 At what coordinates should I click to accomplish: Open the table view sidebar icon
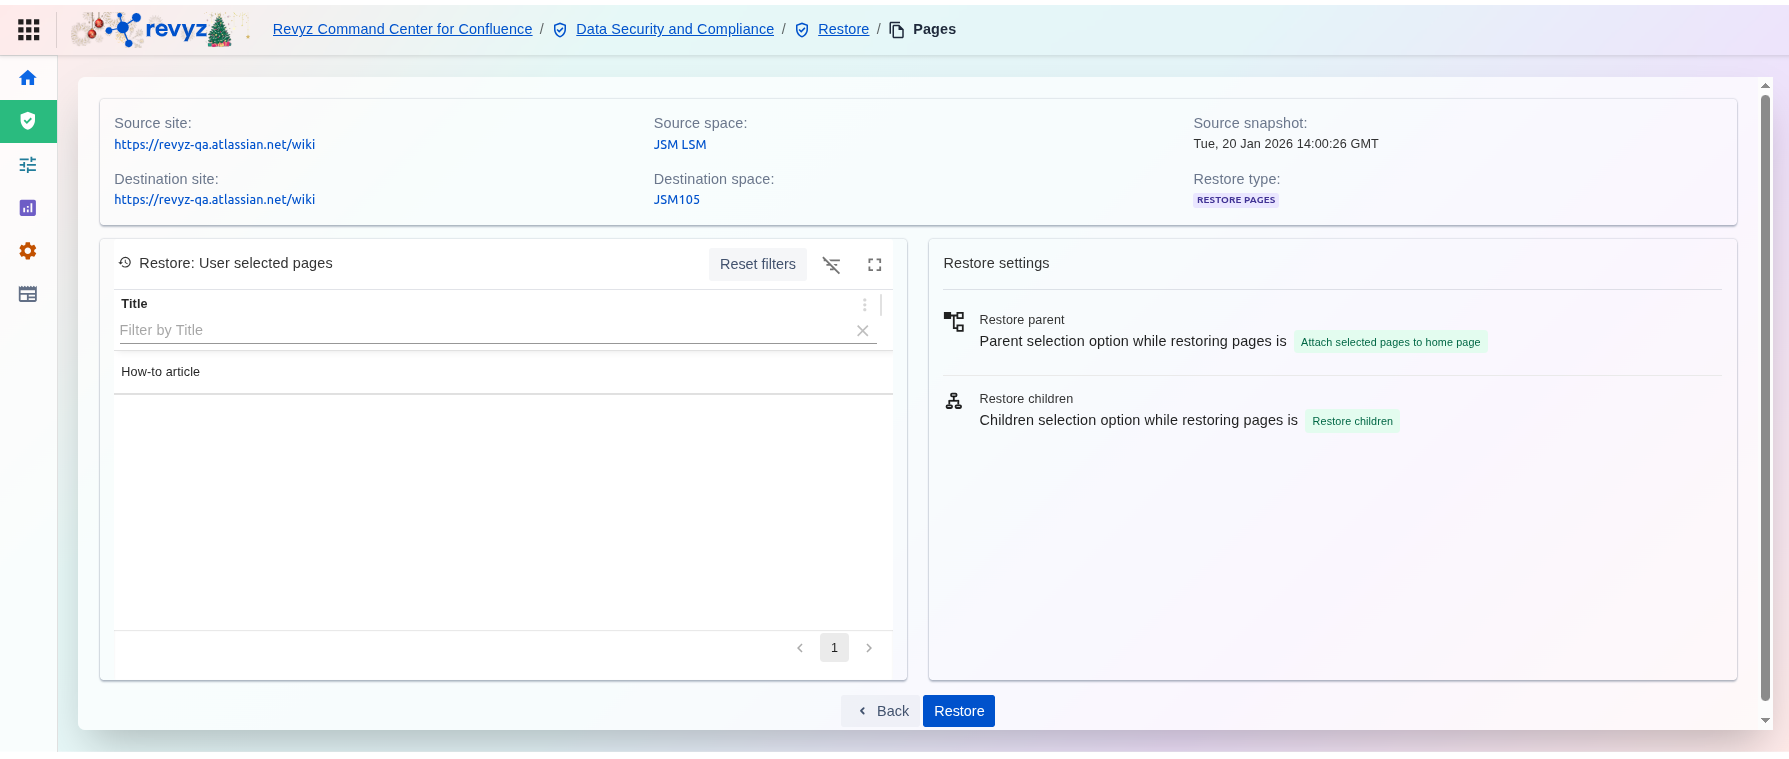pyautogui.click(x=28, y=294)
